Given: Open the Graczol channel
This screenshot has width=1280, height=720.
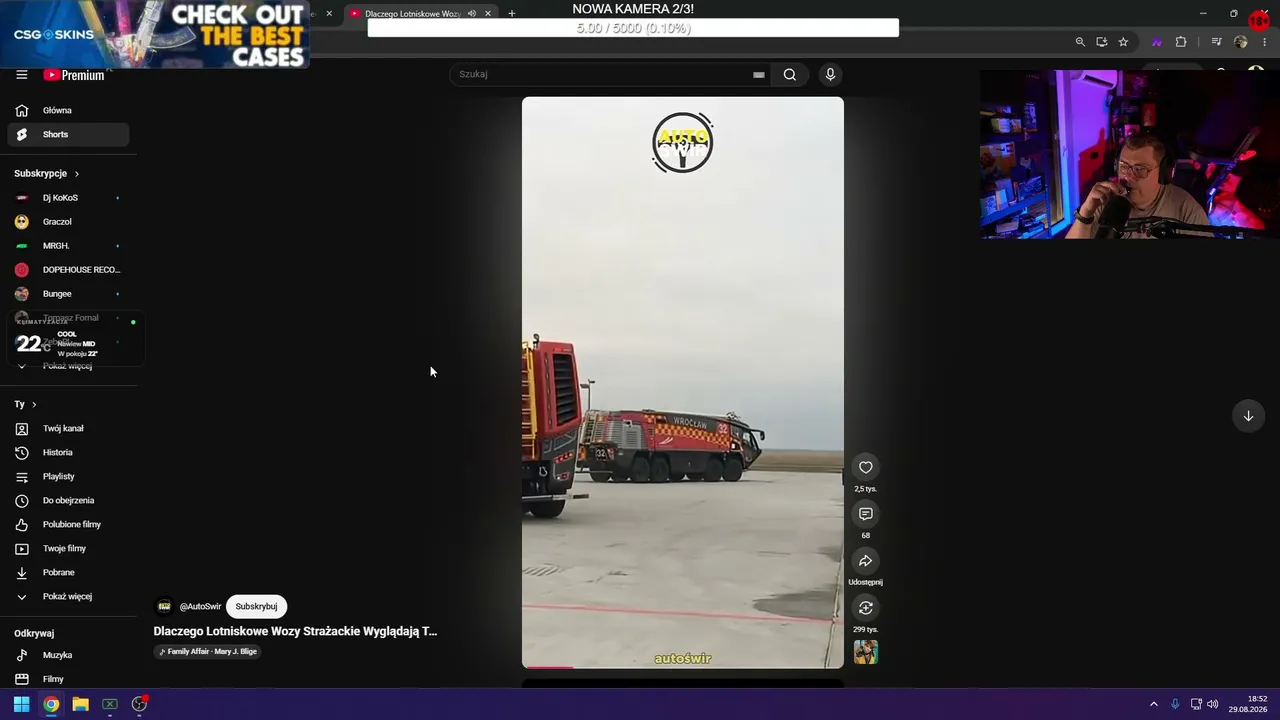Looking at the screenshot, I should click(68, 222).
